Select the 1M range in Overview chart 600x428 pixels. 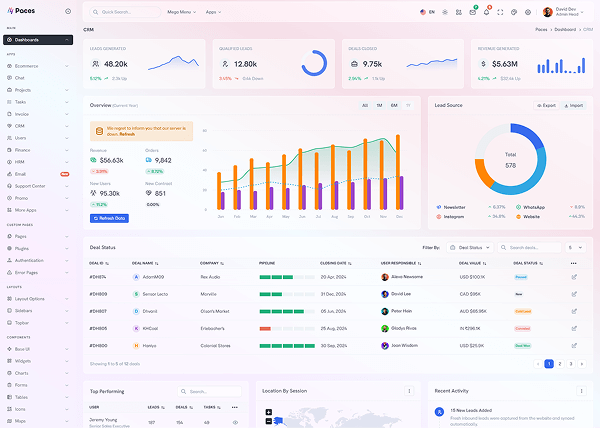[379, 105]
